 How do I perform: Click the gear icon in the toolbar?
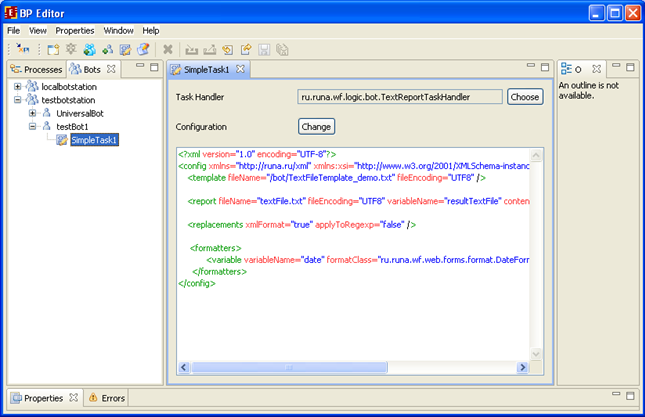pos(71,49)
